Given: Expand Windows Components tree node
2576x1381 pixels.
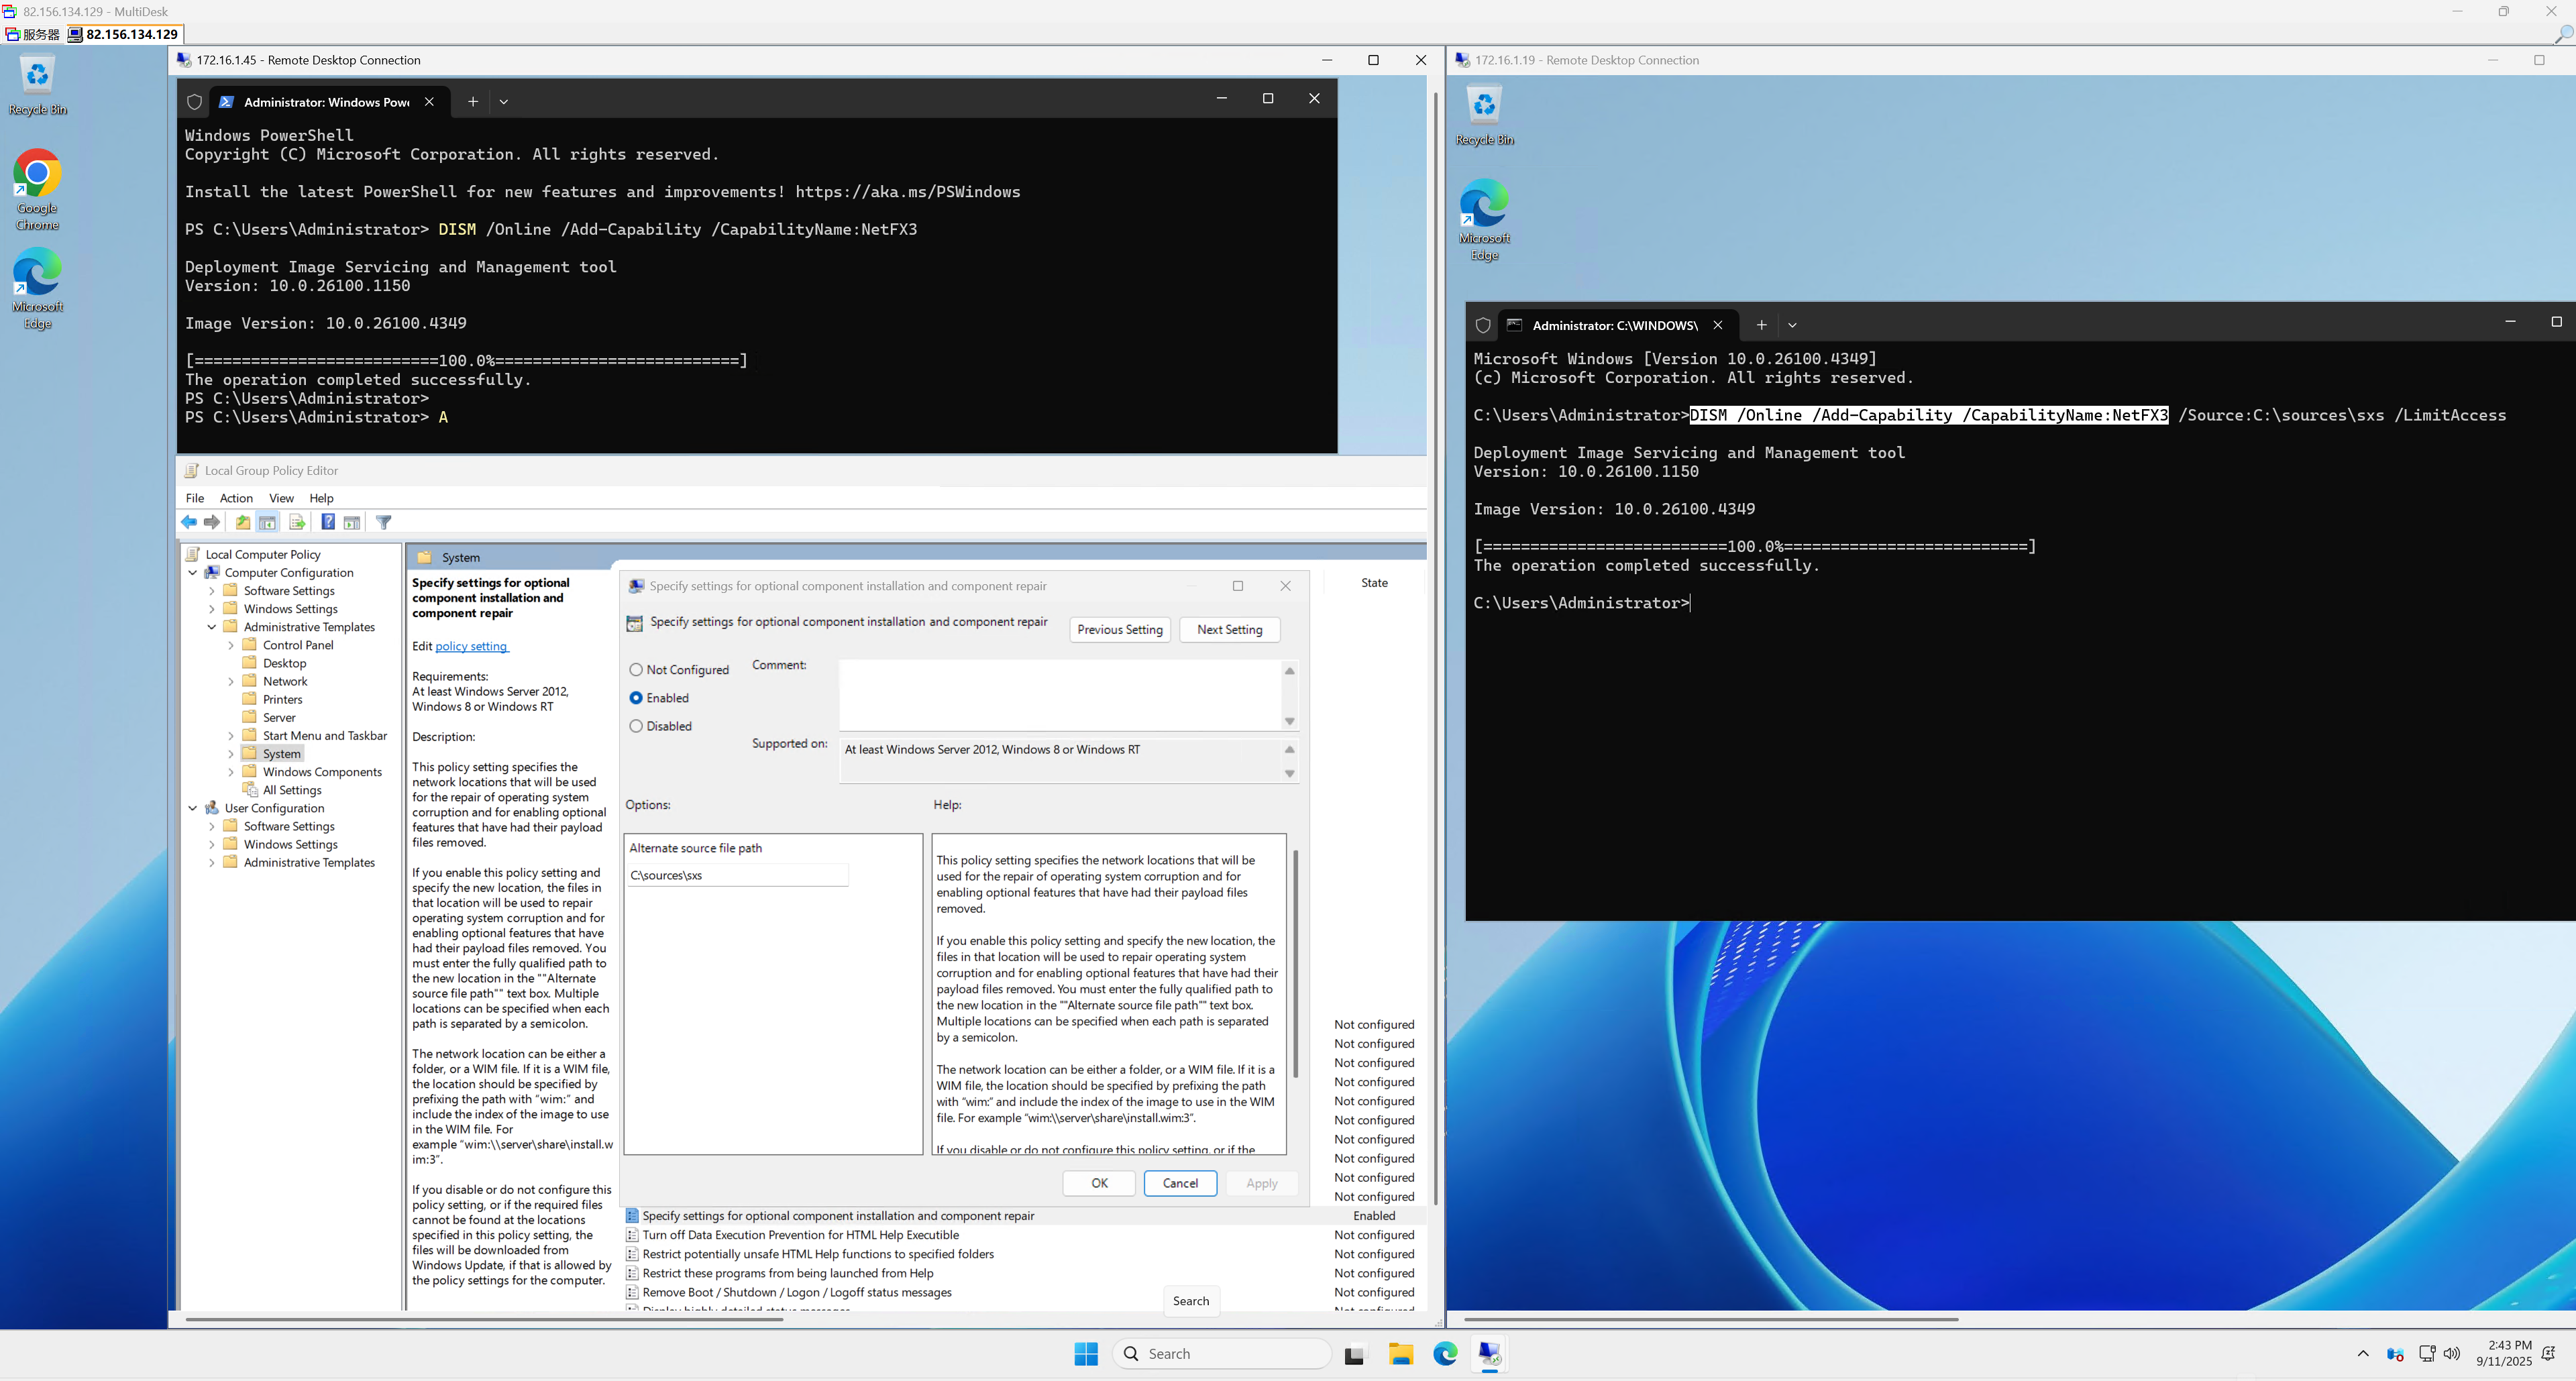Looking at the screenshot, I should pos(231,772).
